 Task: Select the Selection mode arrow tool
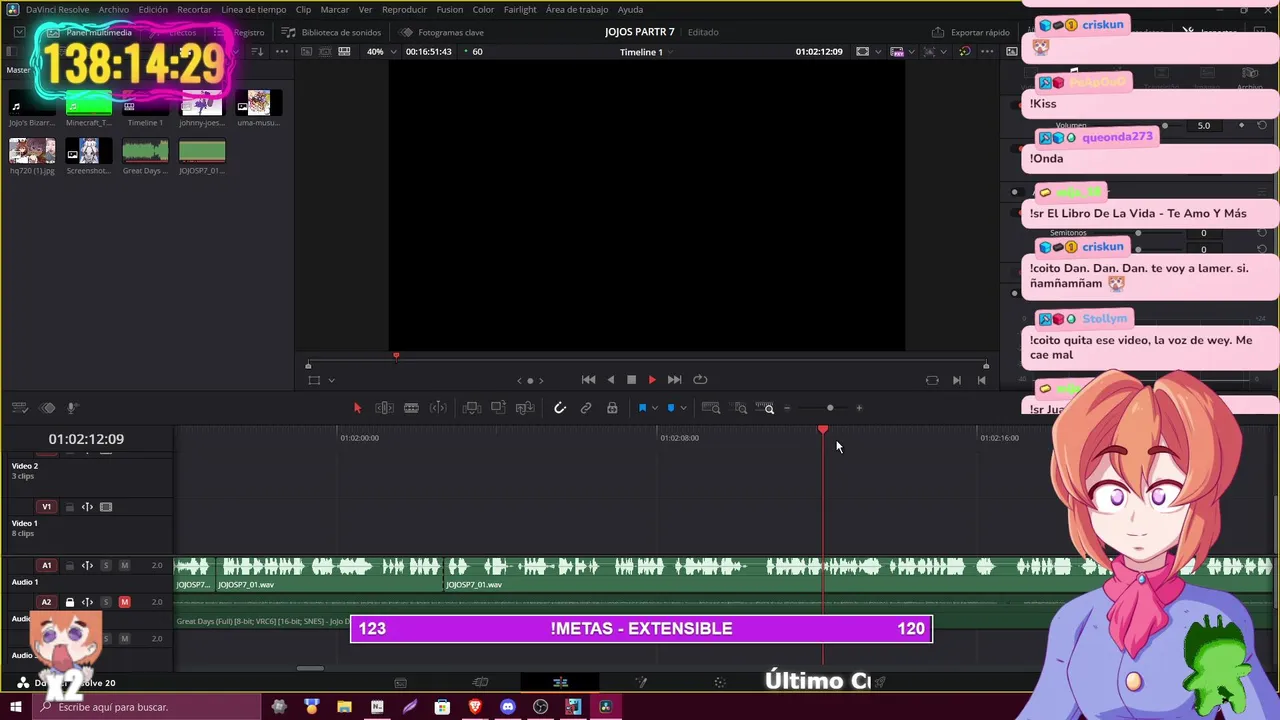click(x=357, y=408)
